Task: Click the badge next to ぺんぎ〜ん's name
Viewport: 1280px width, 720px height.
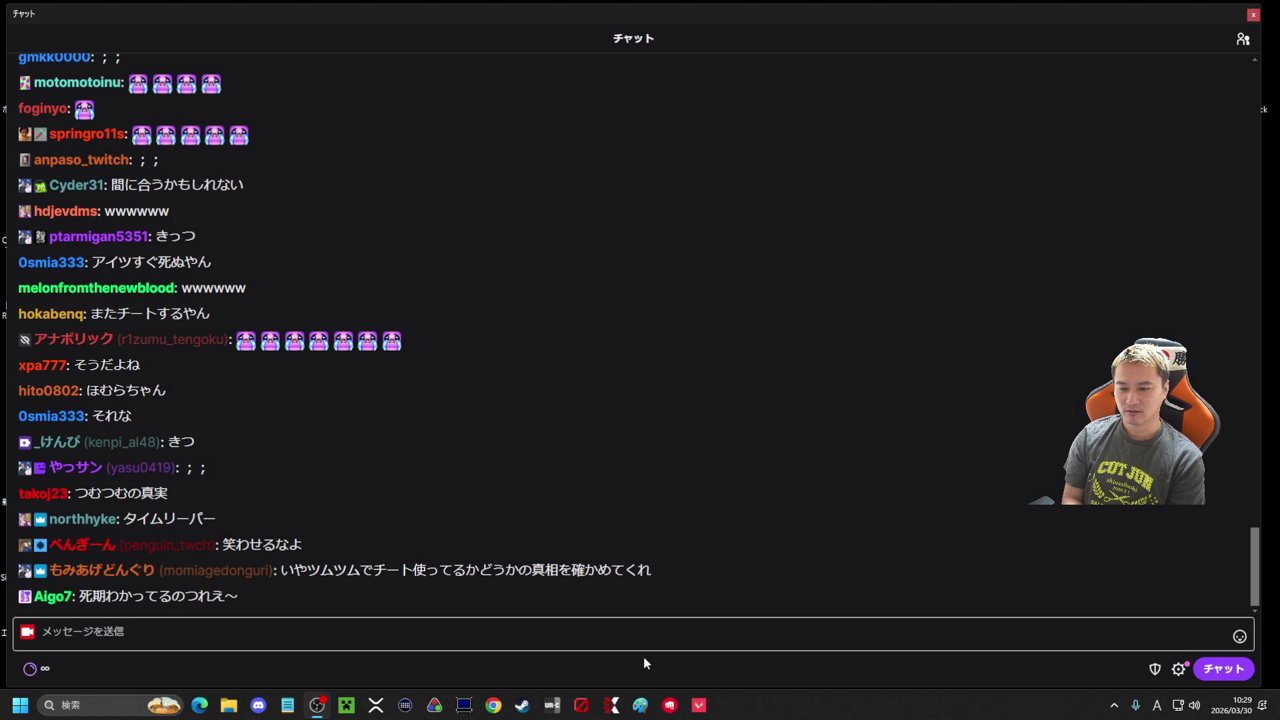Action: click(39, 545)
